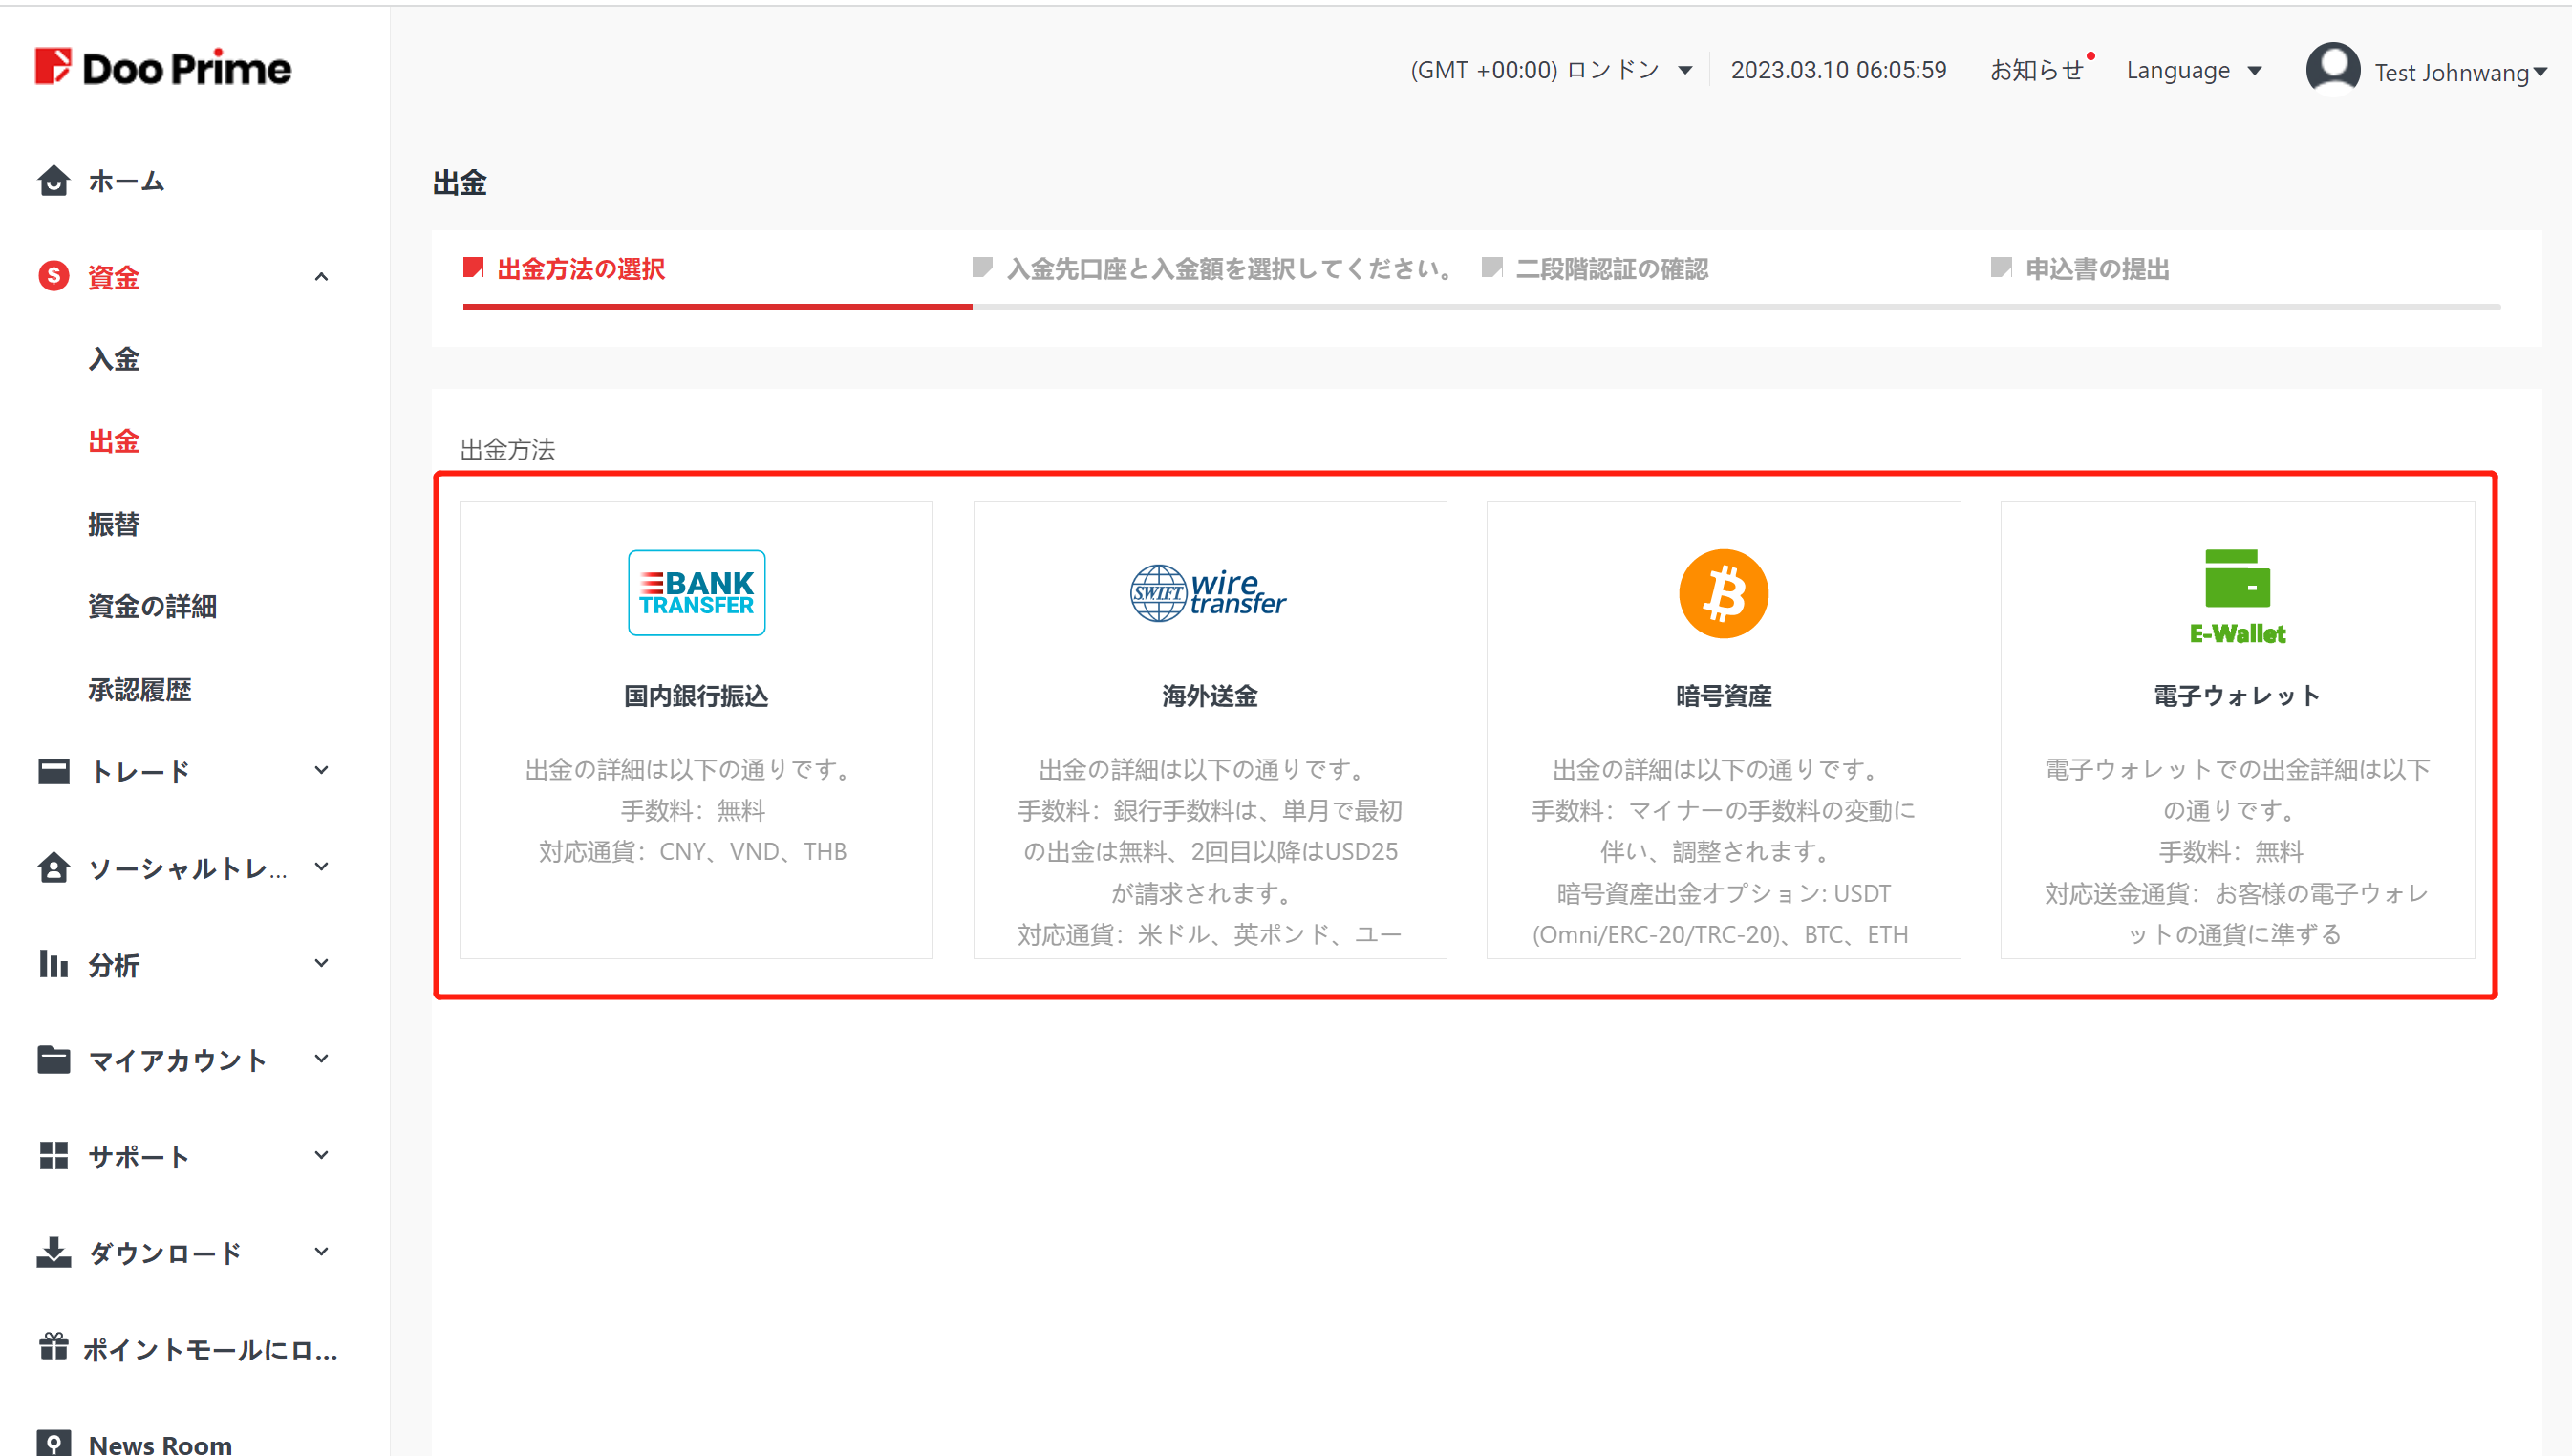The image size is (2572, 1456).
Task: Click the flag icon of 二段階認証の確認 step
Action: tap(1492, 267)
